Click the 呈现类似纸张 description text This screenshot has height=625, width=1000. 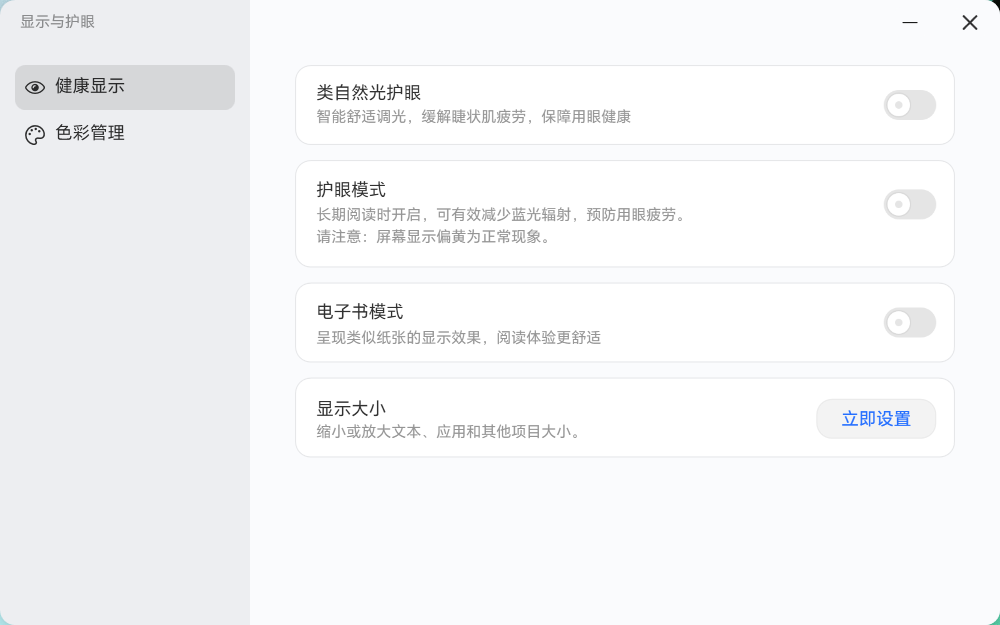pos(459,338)
